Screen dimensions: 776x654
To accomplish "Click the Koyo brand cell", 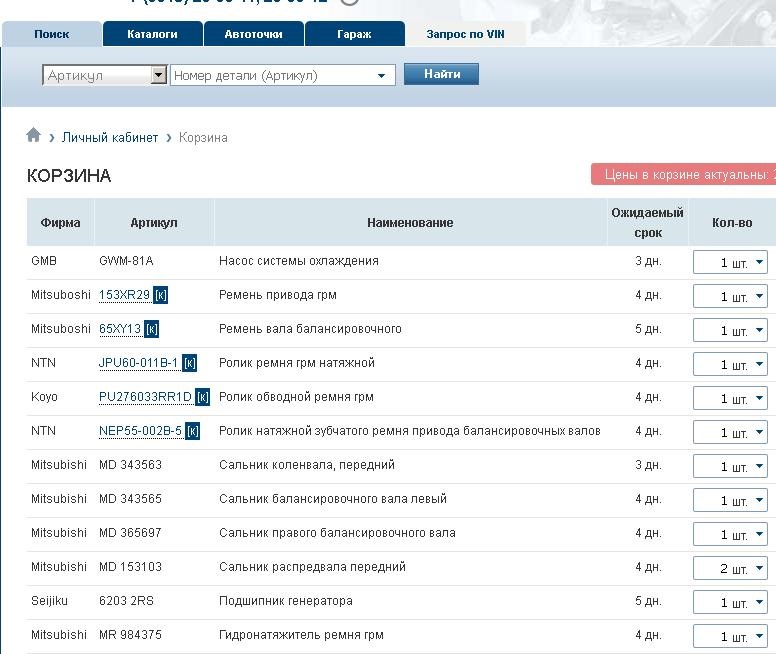I will 44,397.
